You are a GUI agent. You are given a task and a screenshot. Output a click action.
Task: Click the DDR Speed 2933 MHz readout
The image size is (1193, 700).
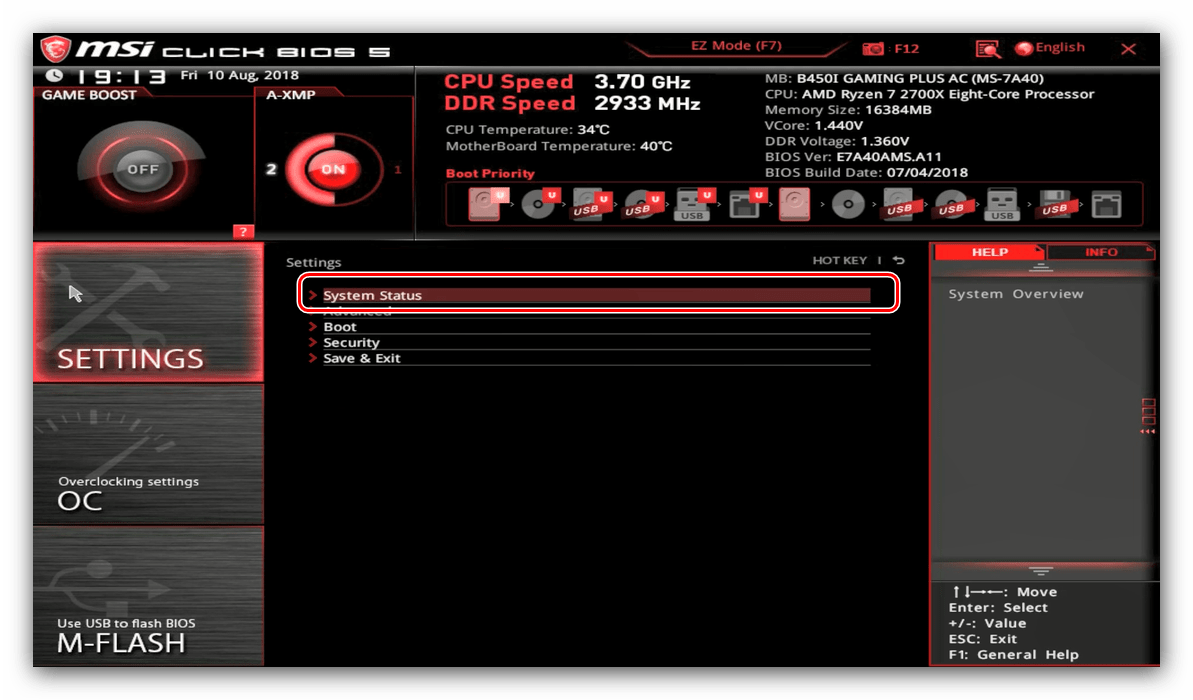tap(572, 103)
